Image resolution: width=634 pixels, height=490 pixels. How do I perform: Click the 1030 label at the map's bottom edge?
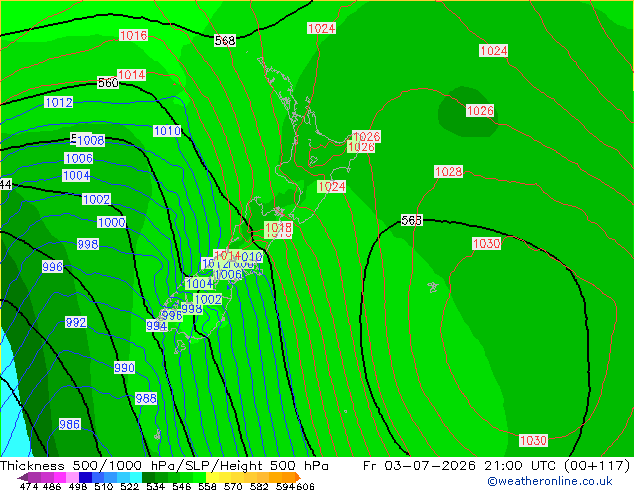[533, 440]
